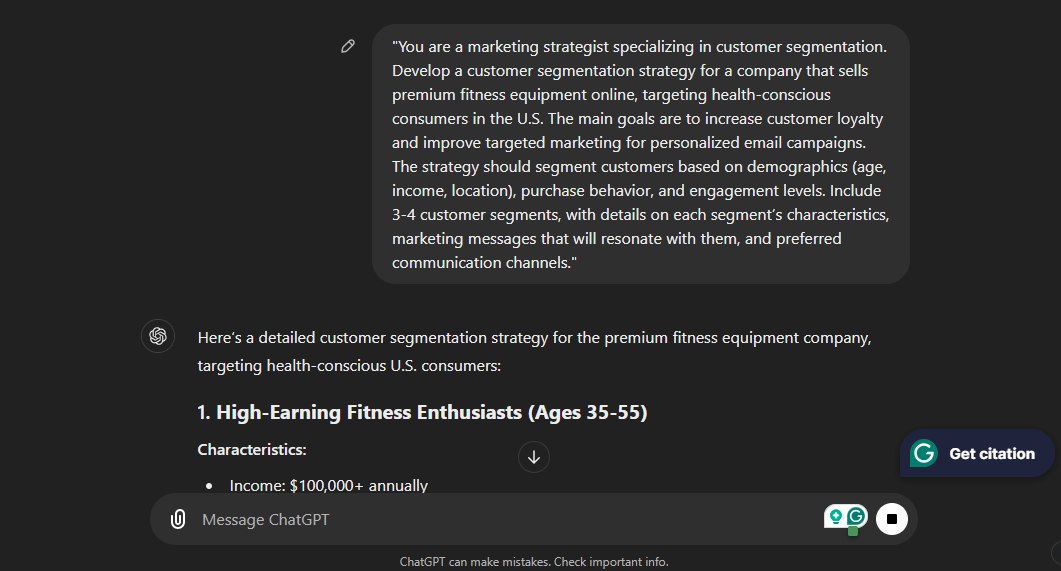The width and height of the screenshot is (1061, 571).
Task: Edit the user prompt with pencil icon
Action: (x=348, y=46)
